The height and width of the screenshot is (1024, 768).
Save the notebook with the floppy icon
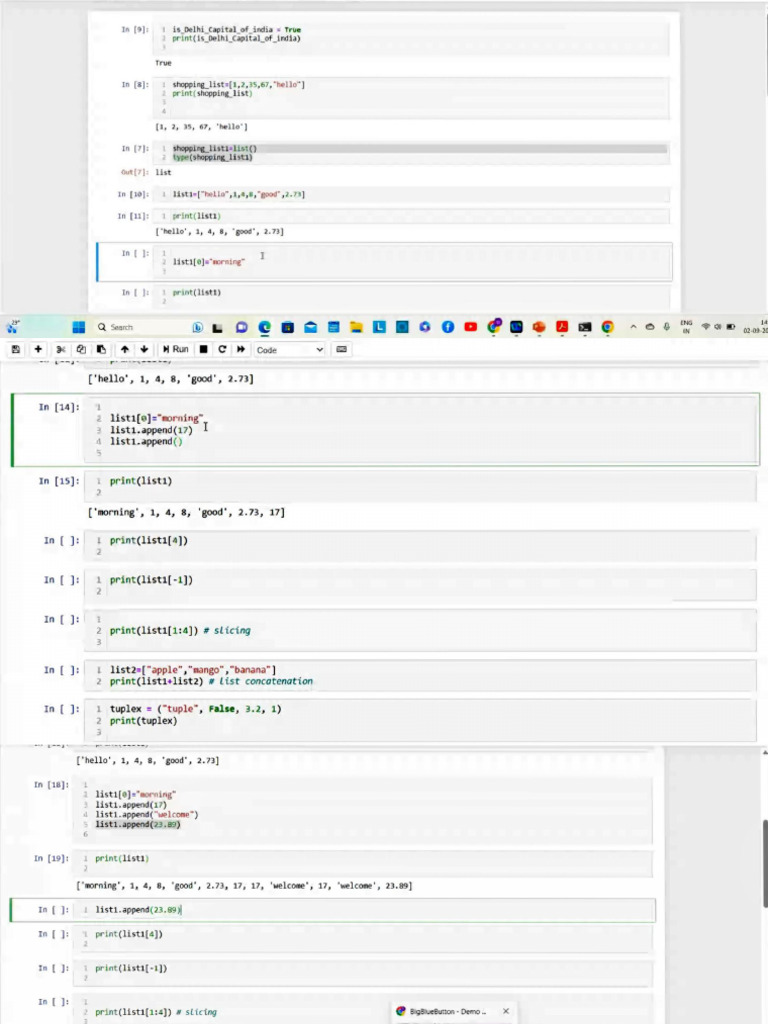[16, 349]
